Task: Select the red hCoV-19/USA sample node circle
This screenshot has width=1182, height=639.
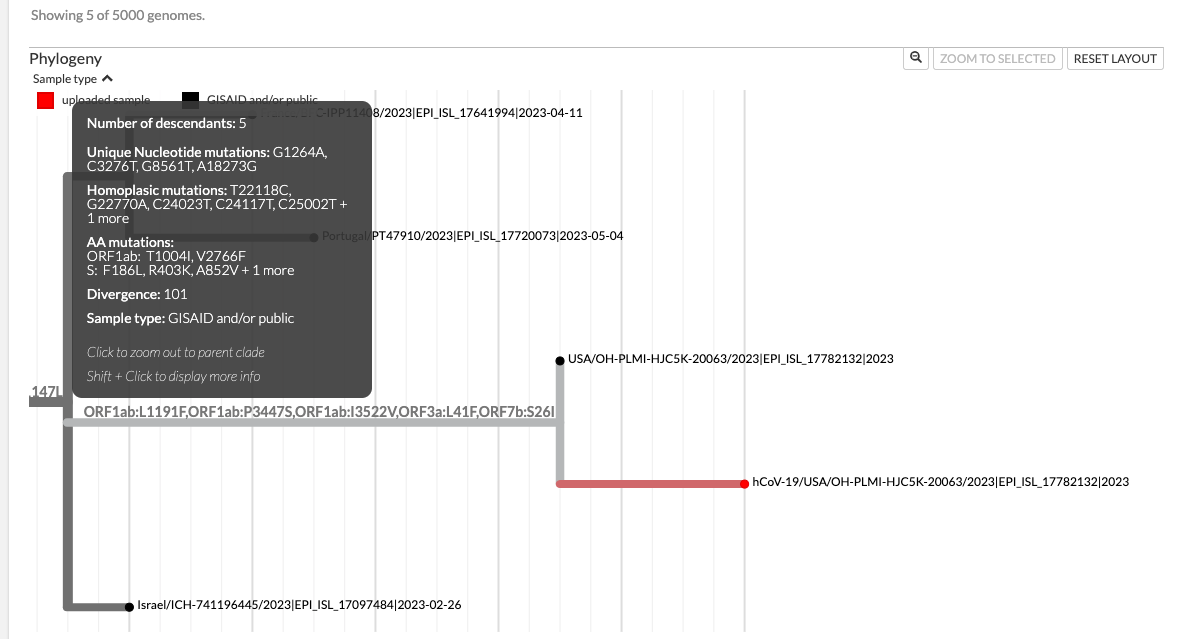Action: pyautogui.click(x=744, y=481)
